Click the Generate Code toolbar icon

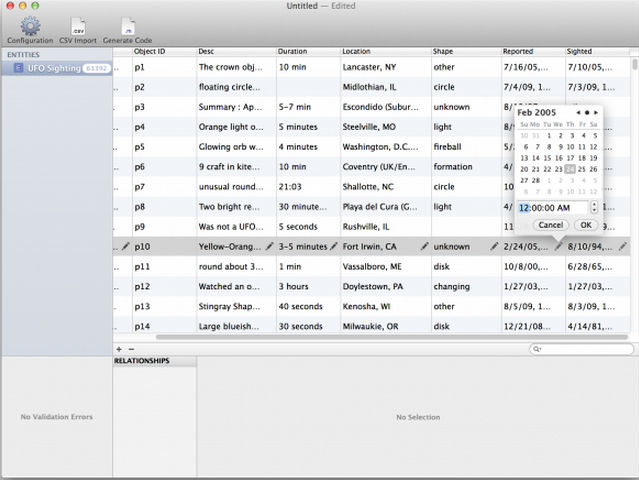coord(127,27)
